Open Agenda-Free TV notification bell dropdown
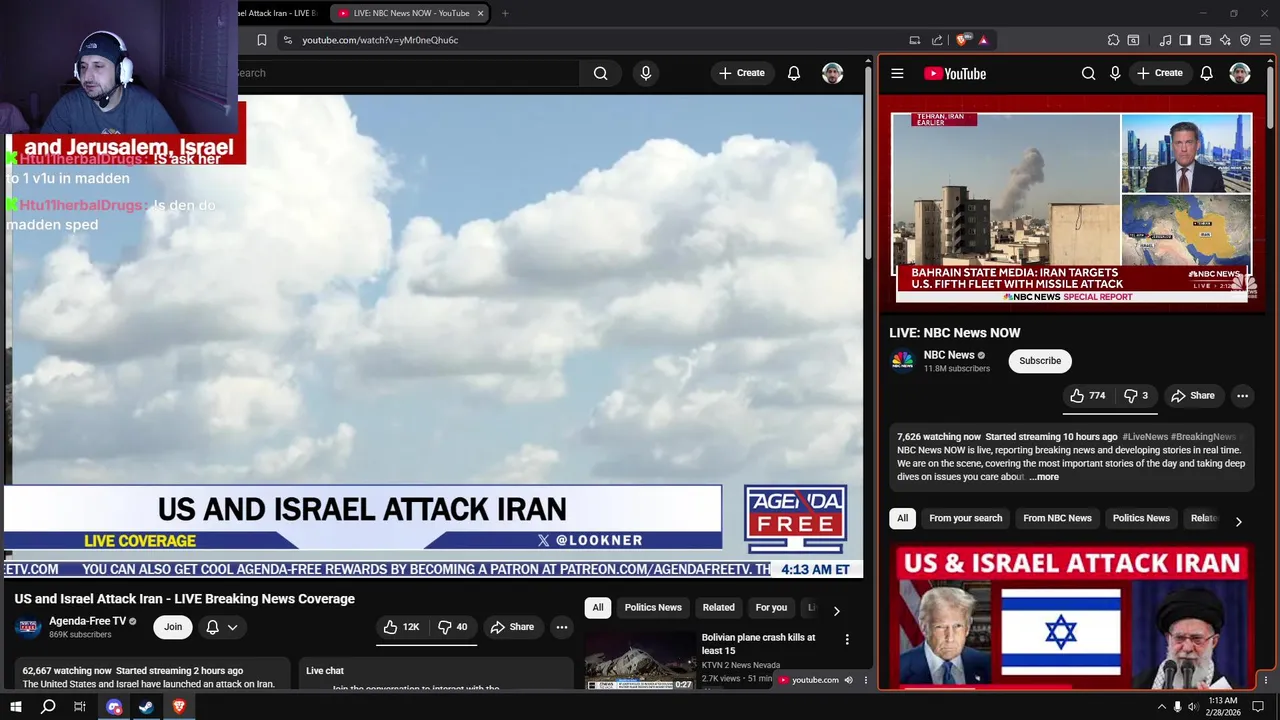This screenshot has width=1280, height=720. 221,627
